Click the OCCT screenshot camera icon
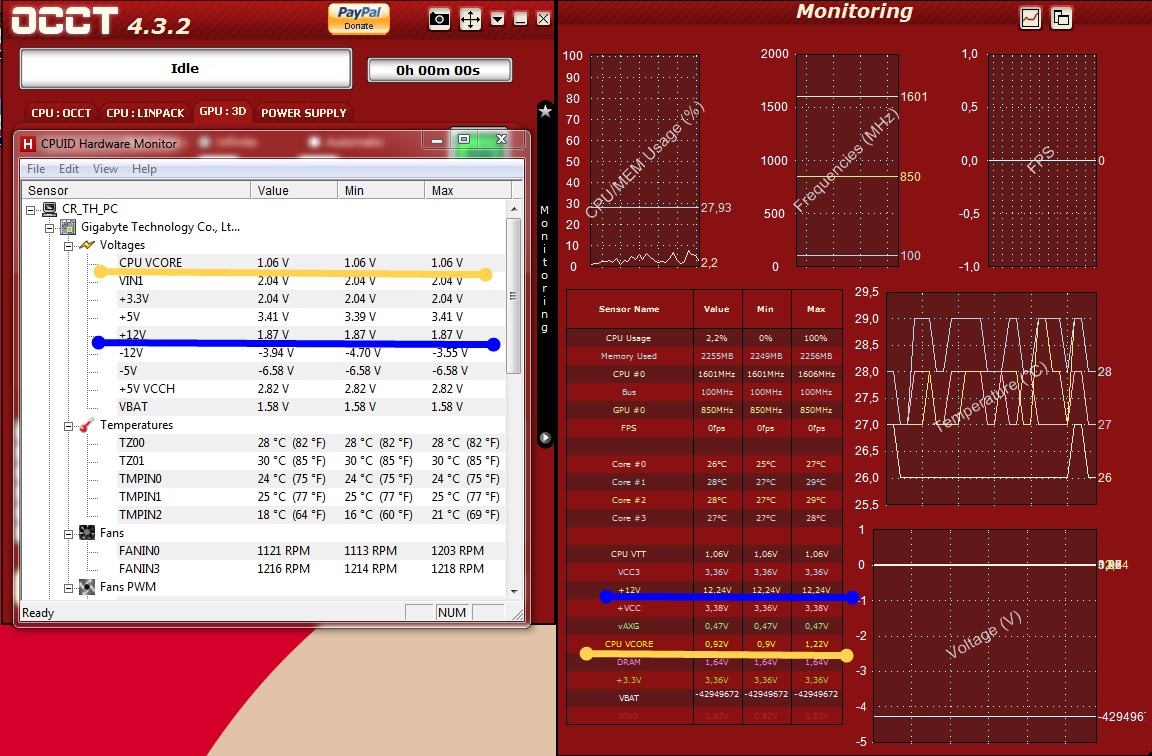The image size is (1152, 756). [x=439, y=19]
